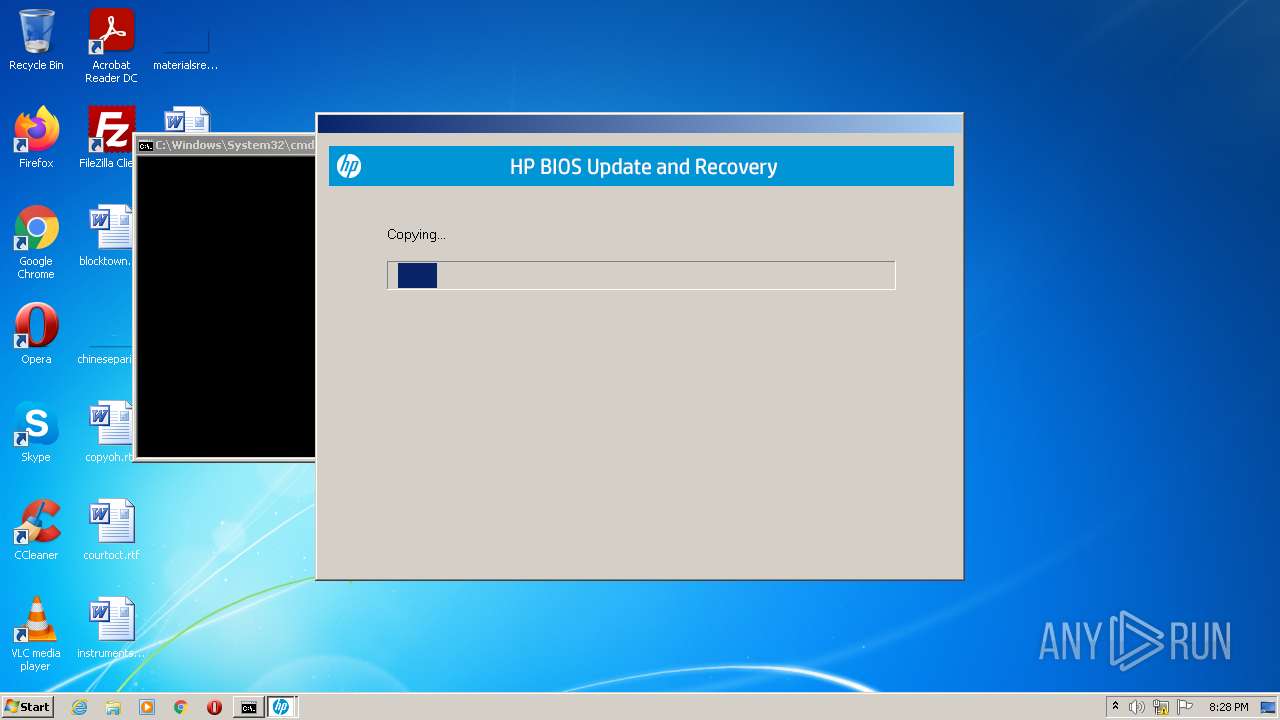Screen dimensions: 1280x720
Task: Open the volume speaker tray icon
Action: click(1137, 707)
